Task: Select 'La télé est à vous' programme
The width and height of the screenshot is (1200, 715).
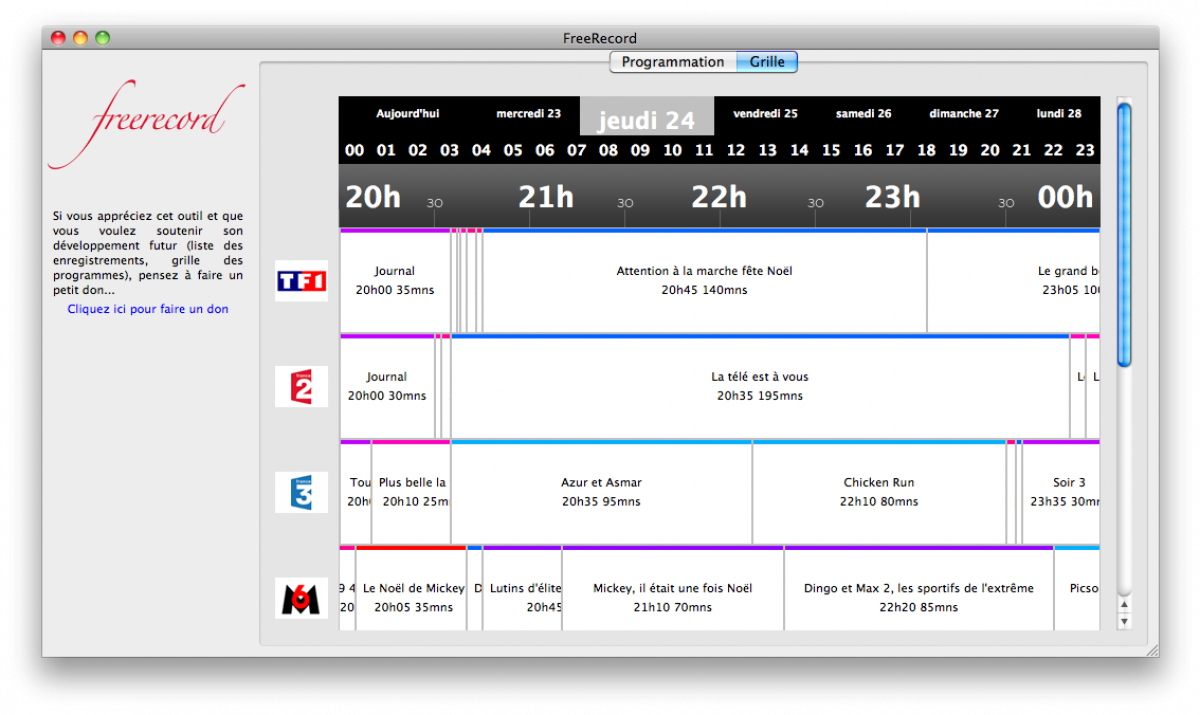Action: [x=760, y=387]
